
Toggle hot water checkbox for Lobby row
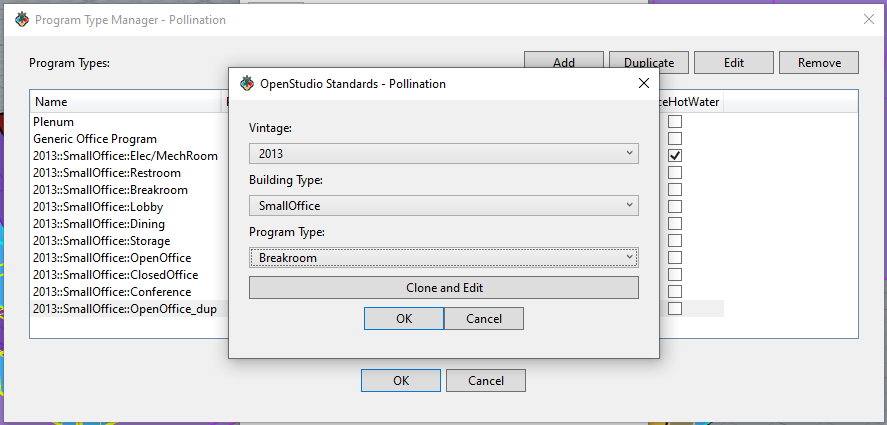pyautogui.click(x=675, y=207)
